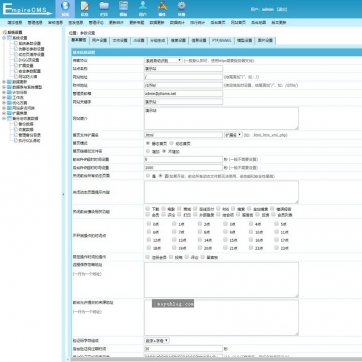Click the 退出 logout link beside admin
This screenshot has height=362, width=362.
[x=282, y=9]
